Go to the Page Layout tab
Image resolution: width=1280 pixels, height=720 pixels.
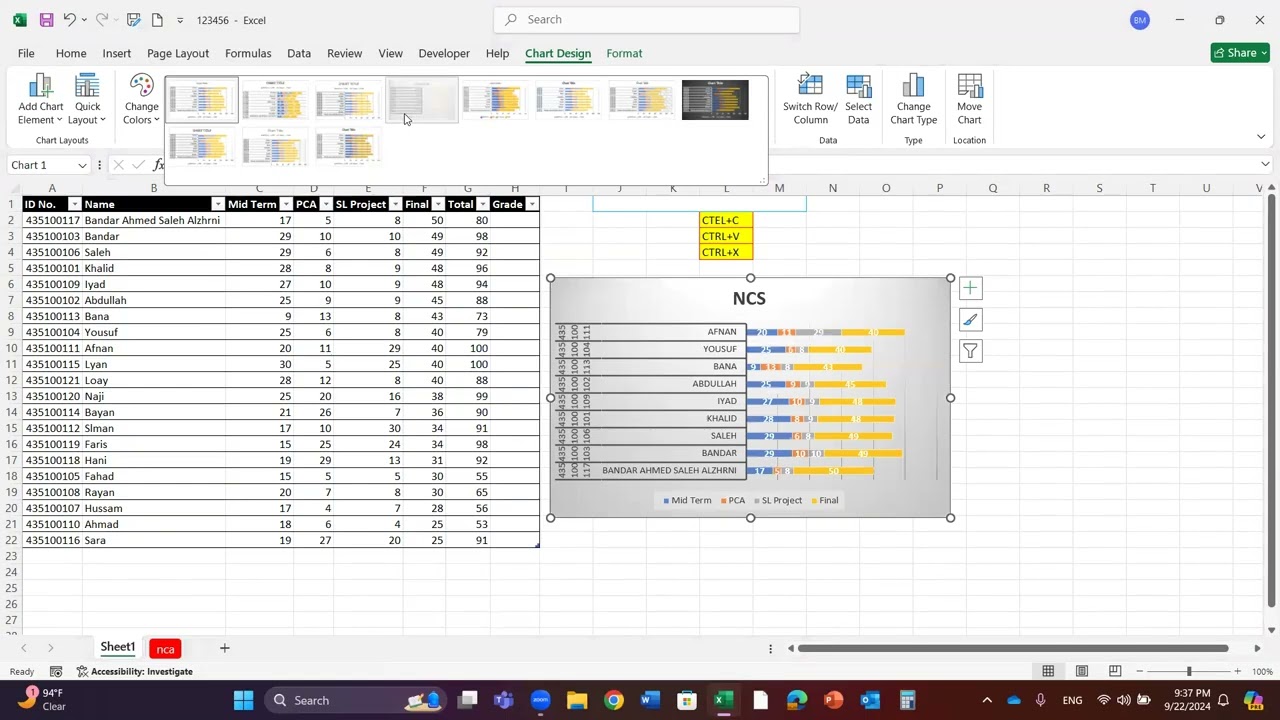pos(178,53)
